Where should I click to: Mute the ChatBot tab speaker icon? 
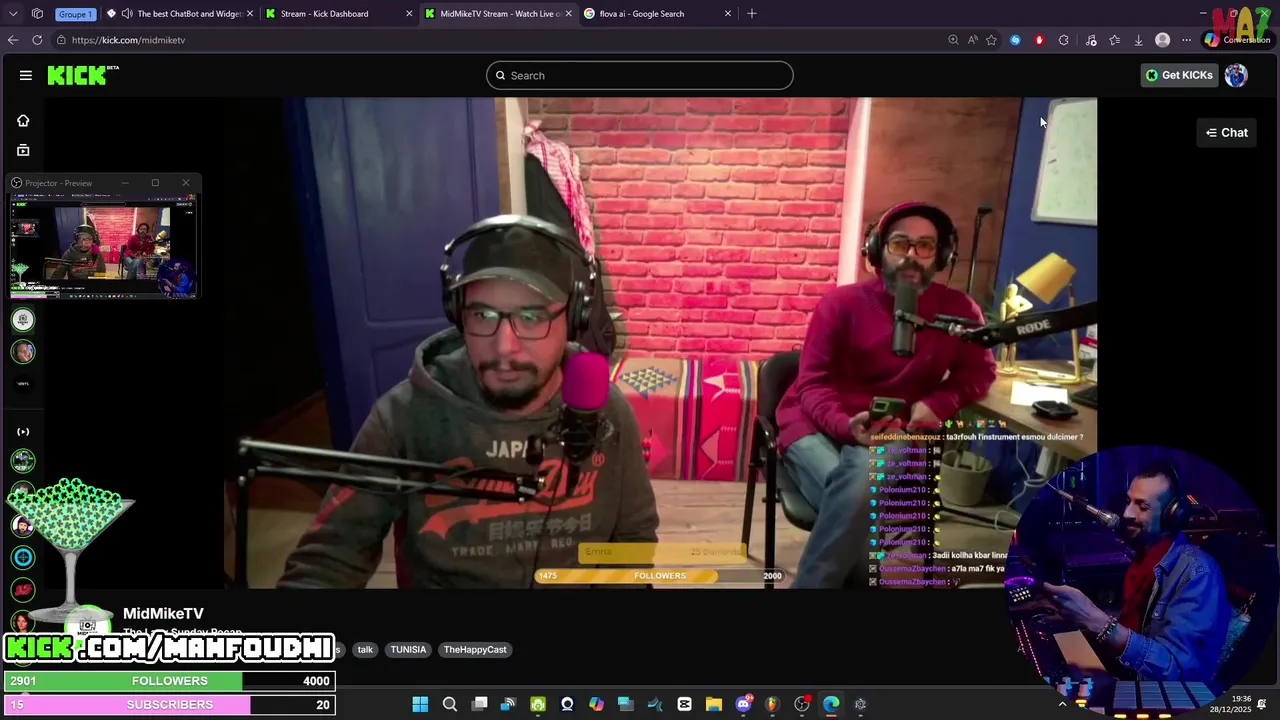127,14
